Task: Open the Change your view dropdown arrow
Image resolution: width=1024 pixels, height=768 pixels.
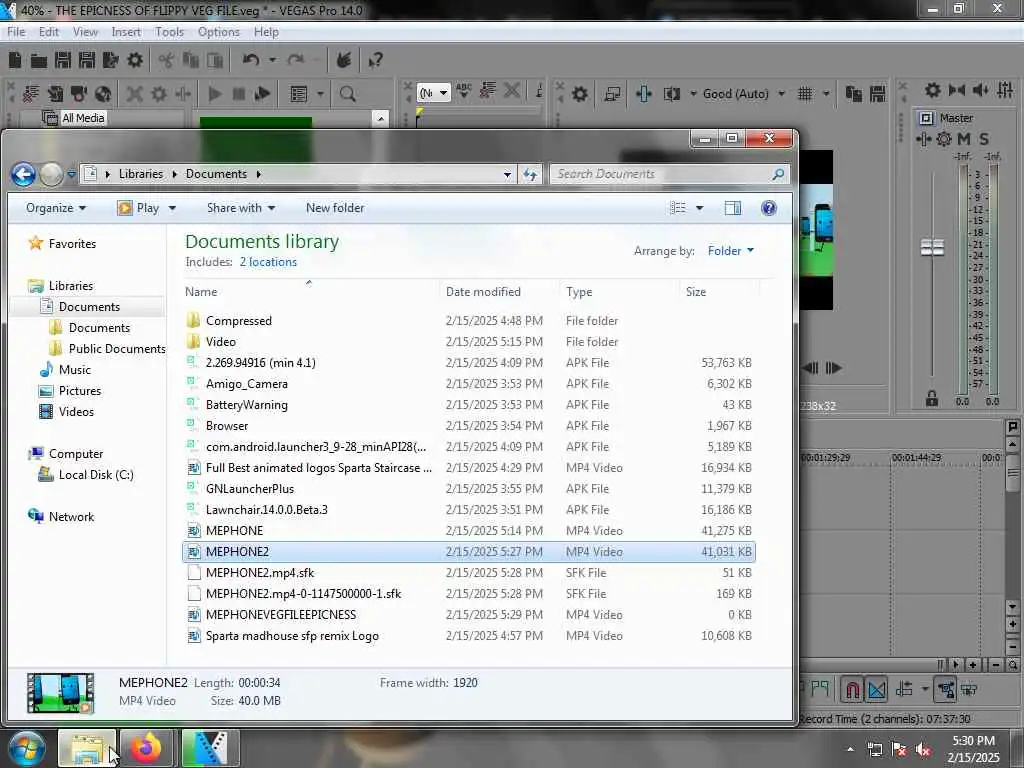Action: click(x=699, y=208)
